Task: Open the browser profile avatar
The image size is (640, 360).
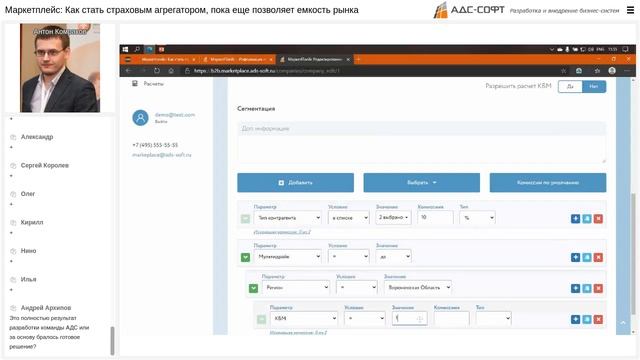Action: coord(612,71)
